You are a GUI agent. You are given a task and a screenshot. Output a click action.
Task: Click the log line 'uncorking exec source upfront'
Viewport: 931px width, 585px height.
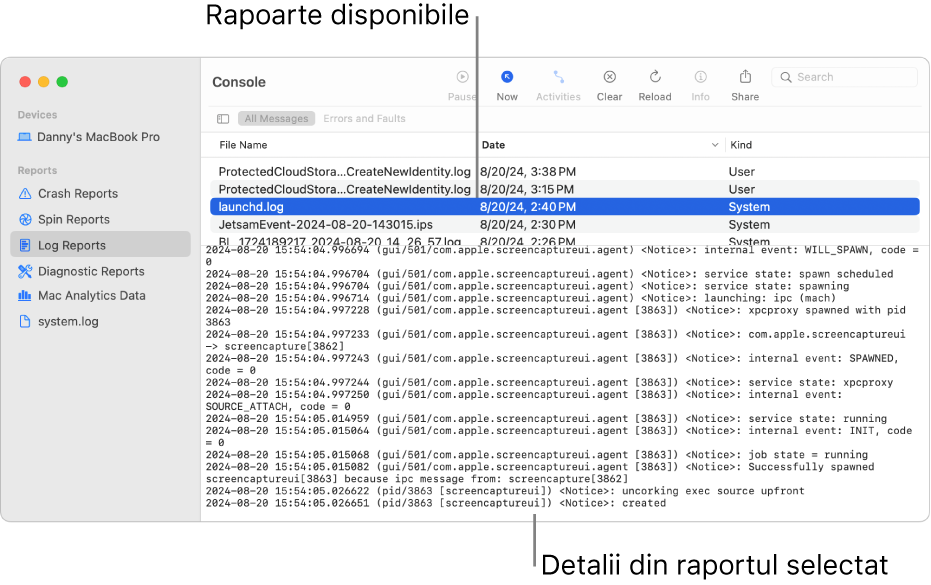pyautogui.click(x=505, y=491)
